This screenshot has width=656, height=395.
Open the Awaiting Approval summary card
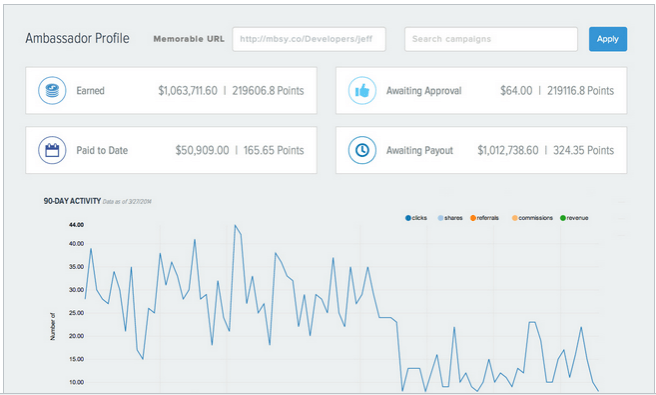coord(481,90)
